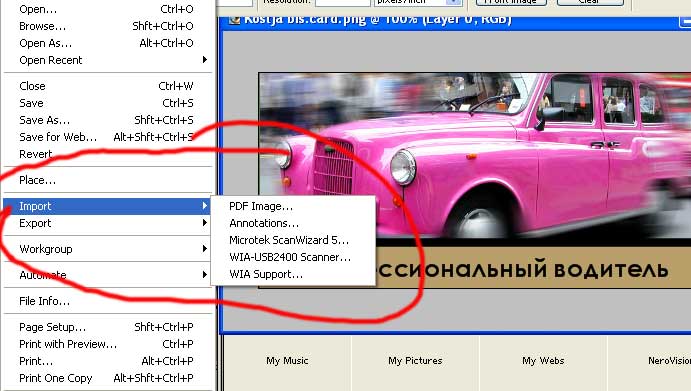Choose Close in the File menu
Screen dimensions: 691x391
coord(108,86)
